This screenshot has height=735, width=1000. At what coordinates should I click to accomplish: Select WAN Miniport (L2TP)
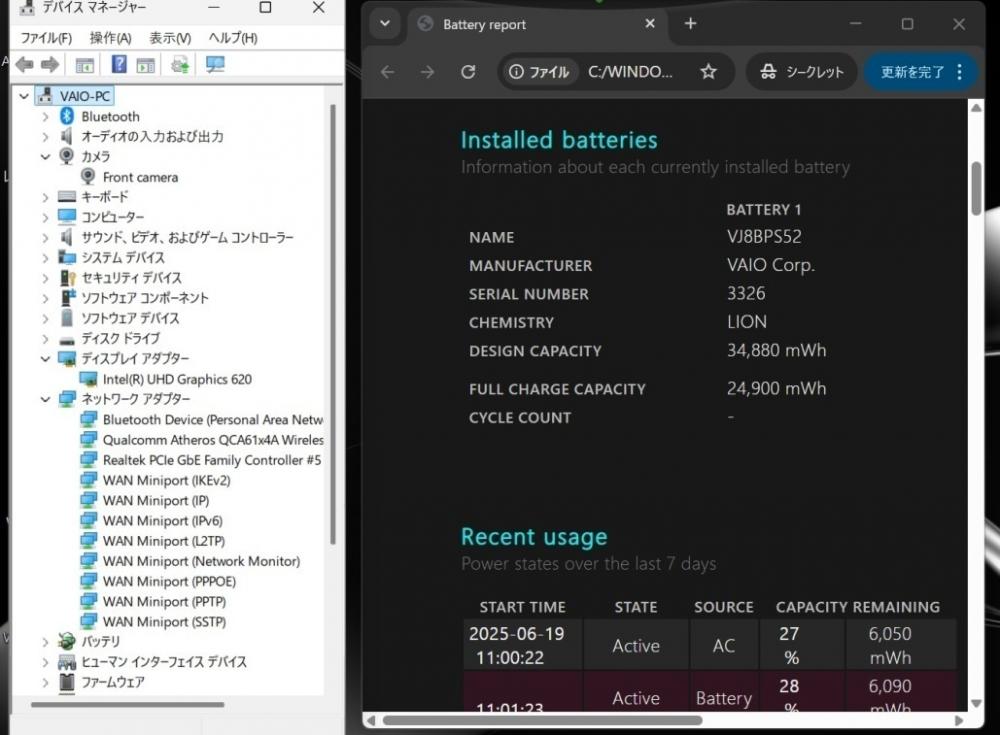pyautogui.click(x=164, y=541)
